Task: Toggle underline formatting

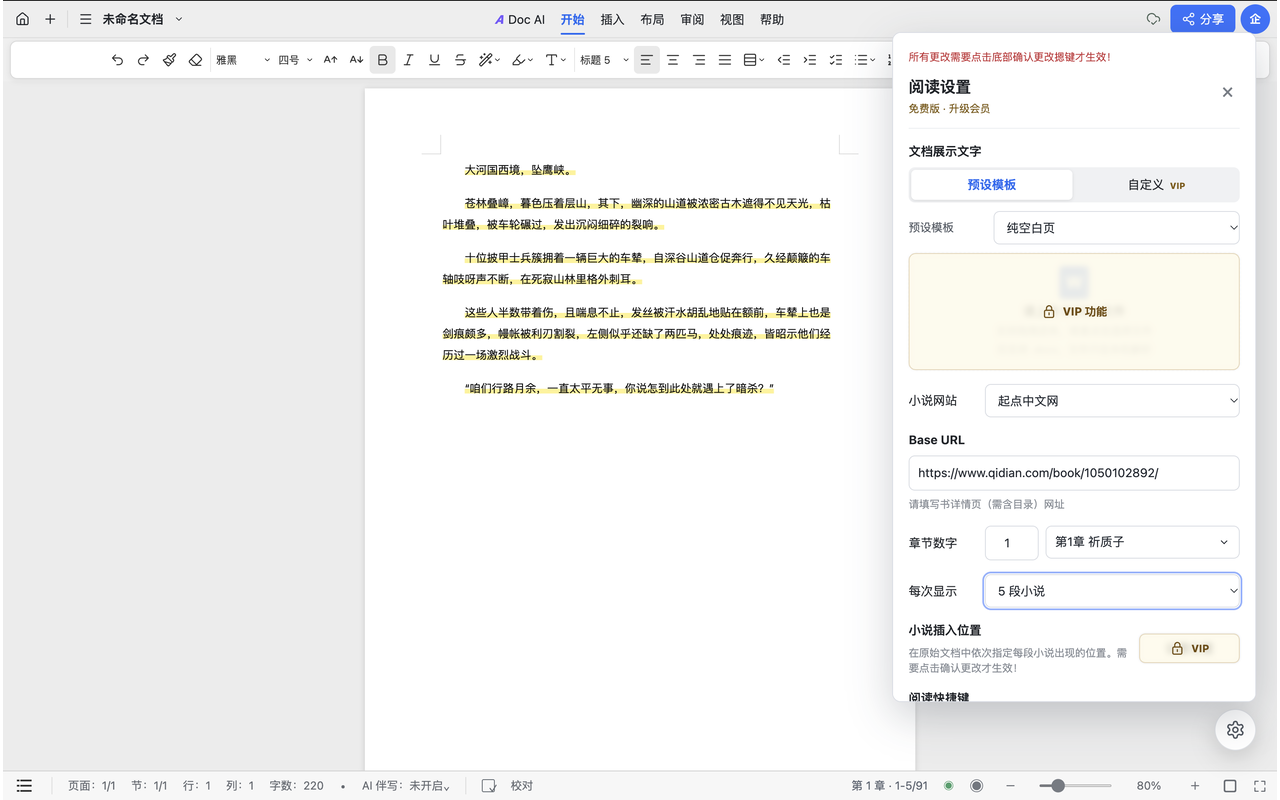Action: click(434, 60)
